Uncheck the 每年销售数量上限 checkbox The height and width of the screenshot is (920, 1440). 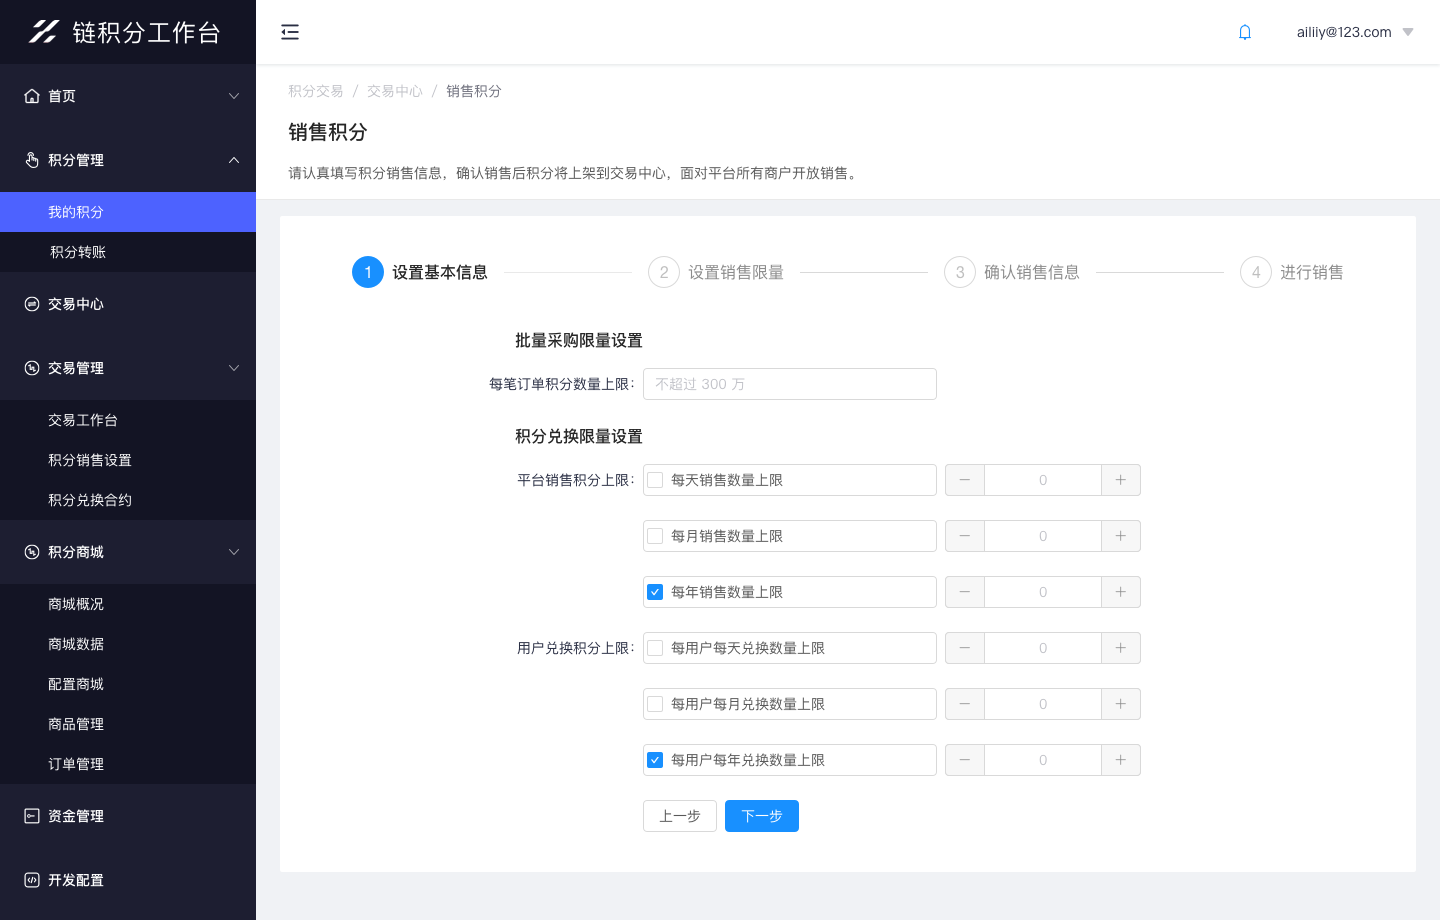tap(655, 592)
